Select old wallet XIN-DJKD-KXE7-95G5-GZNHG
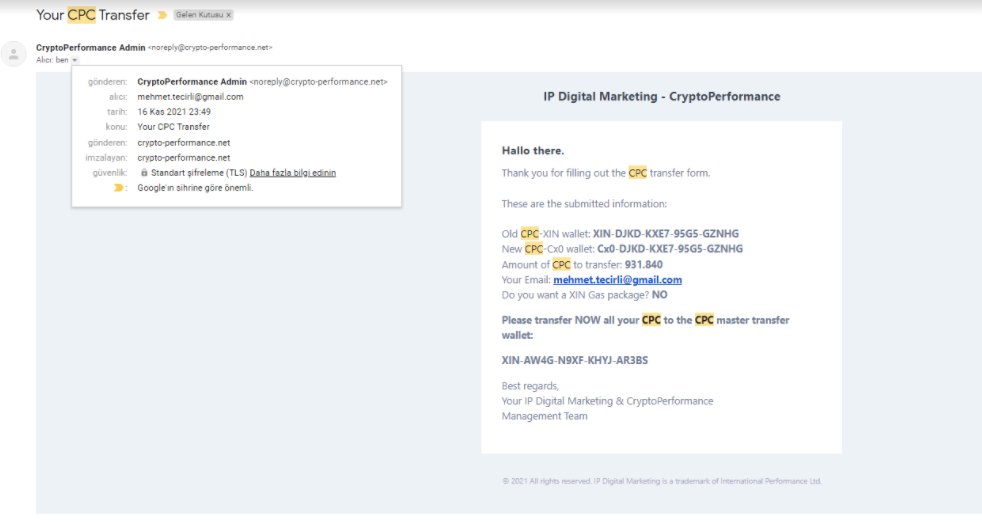Image resolution: width=982 pixels, height=522 pixels. [x=666, y=234]
